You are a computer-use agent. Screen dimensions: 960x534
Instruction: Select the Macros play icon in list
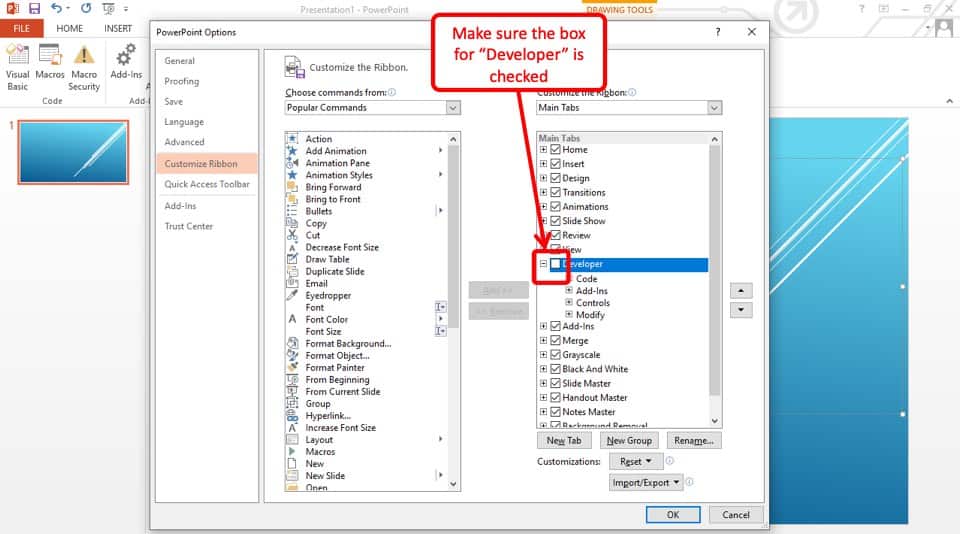coord(292,451)
